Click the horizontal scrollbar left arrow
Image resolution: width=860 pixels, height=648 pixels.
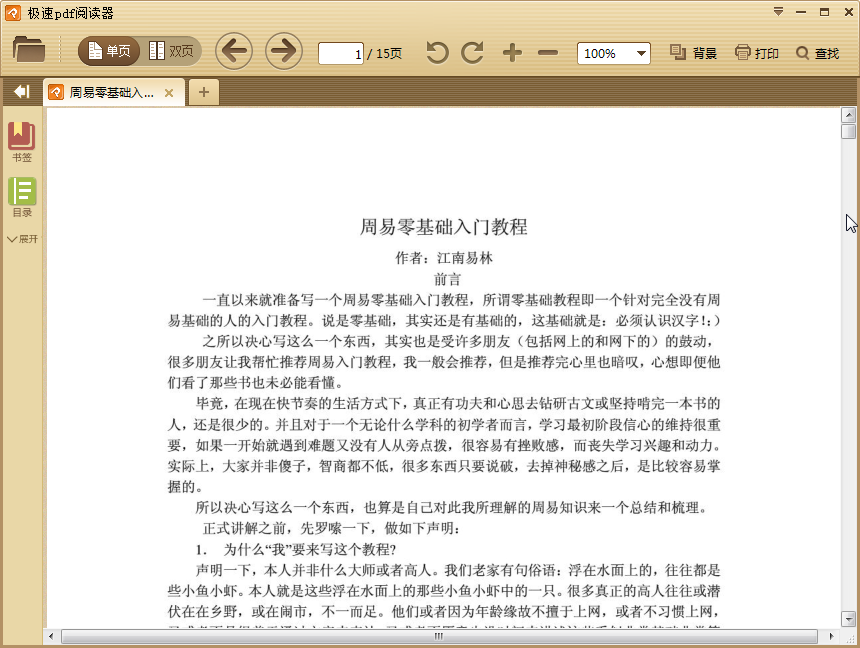(51, 636)
